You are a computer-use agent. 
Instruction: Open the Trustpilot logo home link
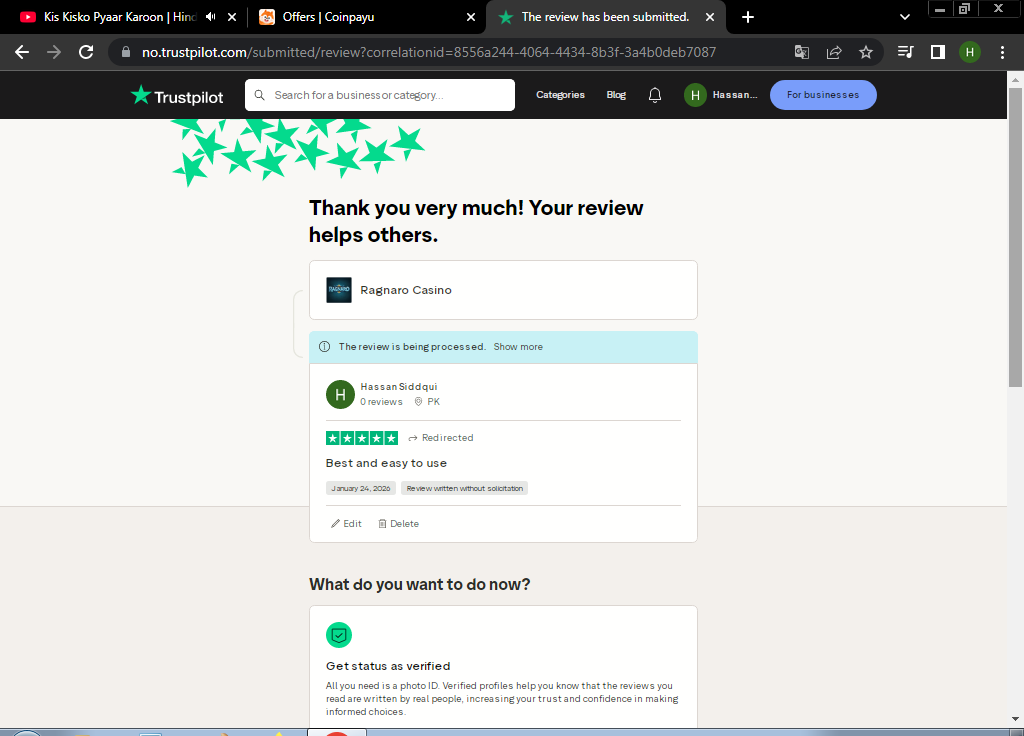click(x=177, y=96)
